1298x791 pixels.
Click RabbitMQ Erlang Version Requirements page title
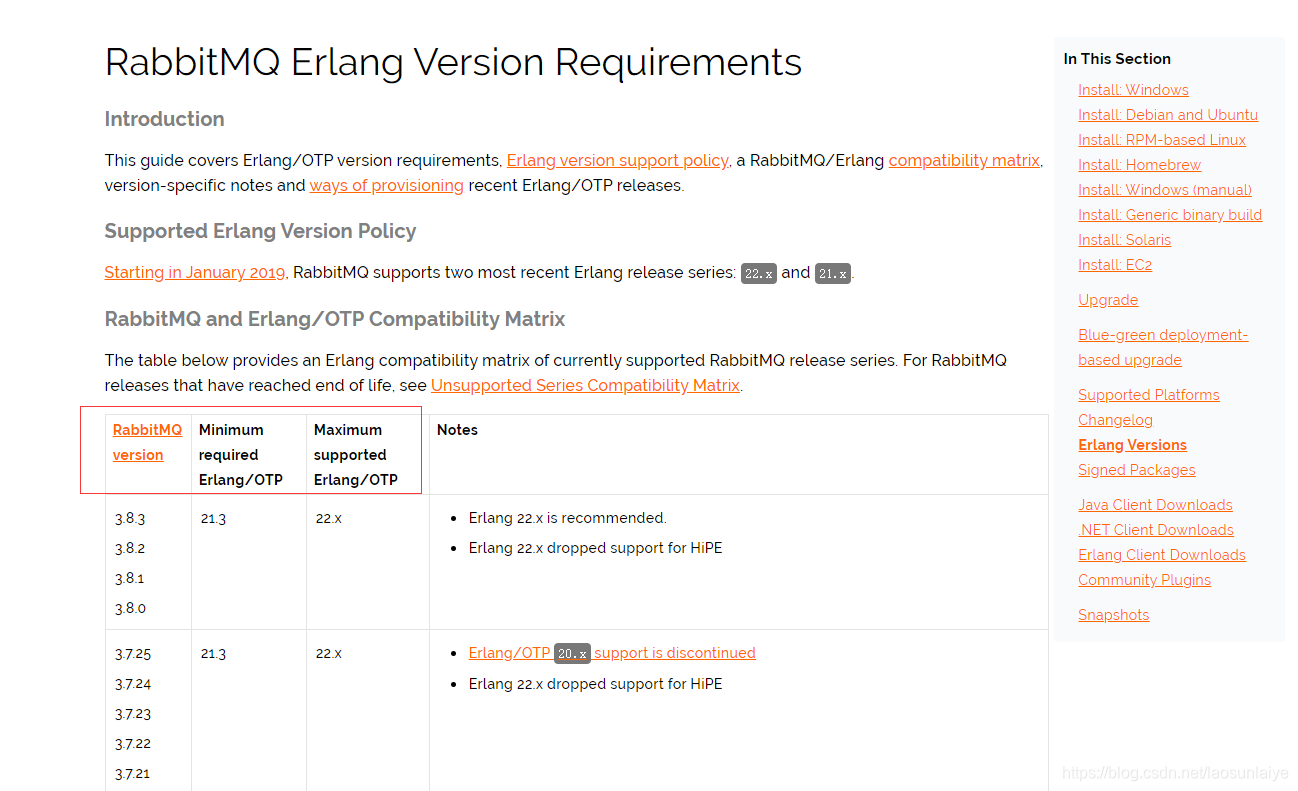point(453,62)
